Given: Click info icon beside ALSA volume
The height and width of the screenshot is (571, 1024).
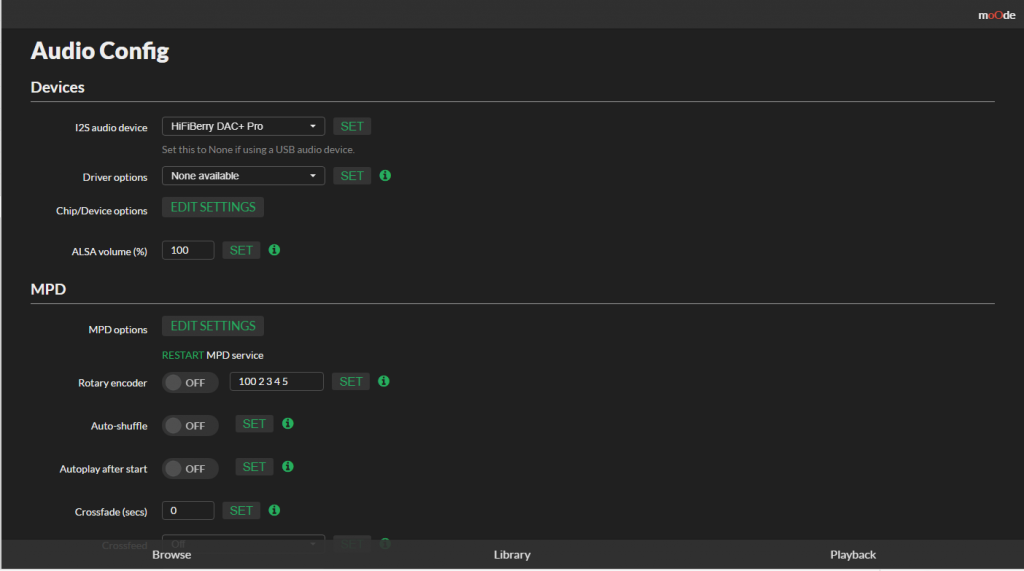Looking at the screenshot, I should point(275,250).
